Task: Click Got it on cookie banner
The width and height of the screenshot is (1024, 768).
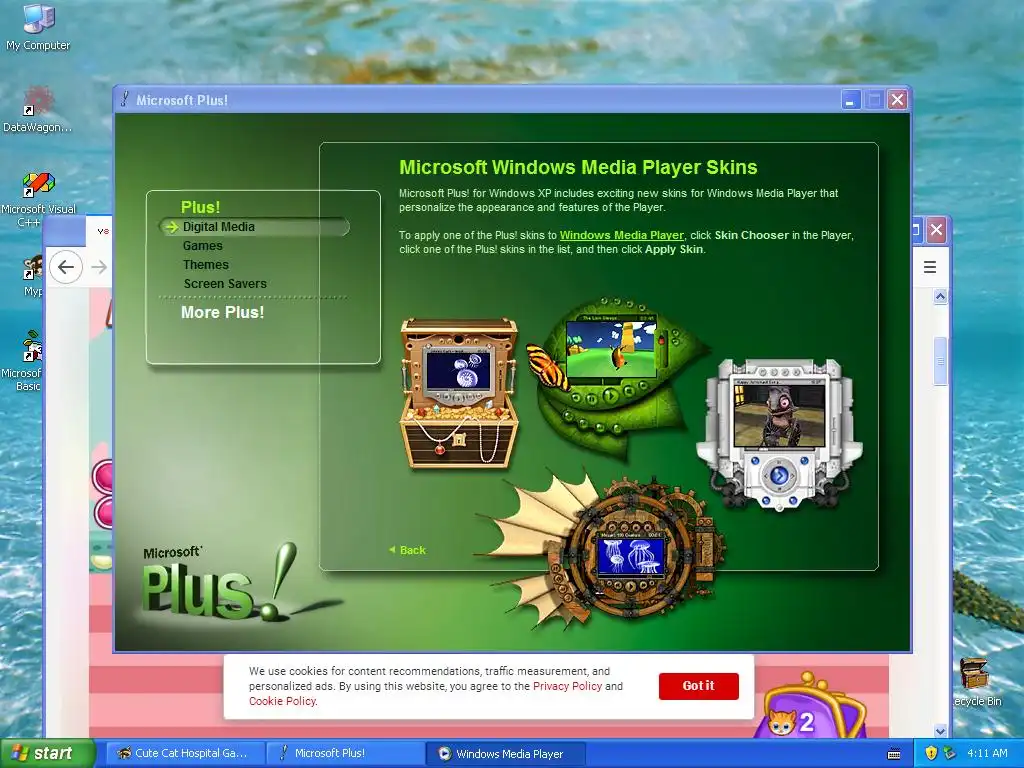Action: tap(699, 686)
